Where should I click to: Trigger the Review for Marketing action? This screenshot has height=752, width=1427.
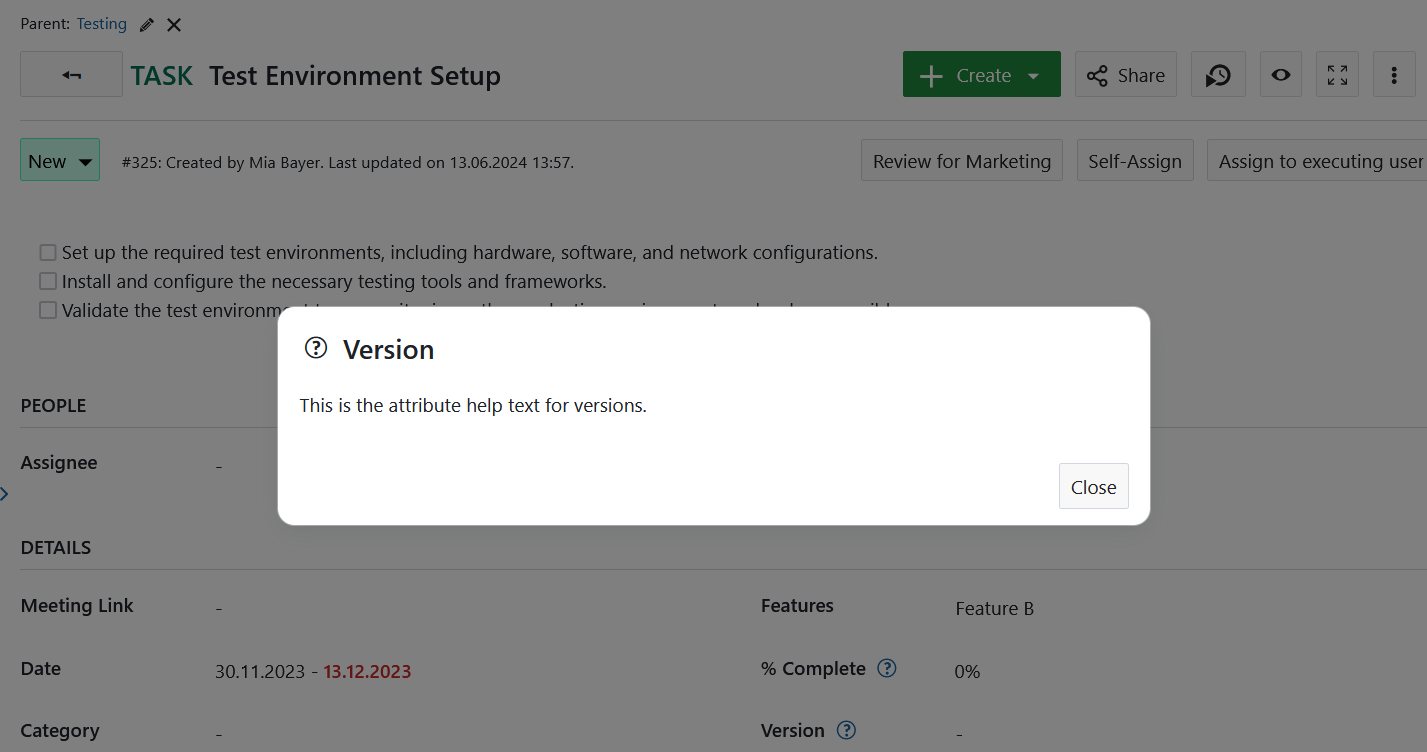[x=961, y=160]
